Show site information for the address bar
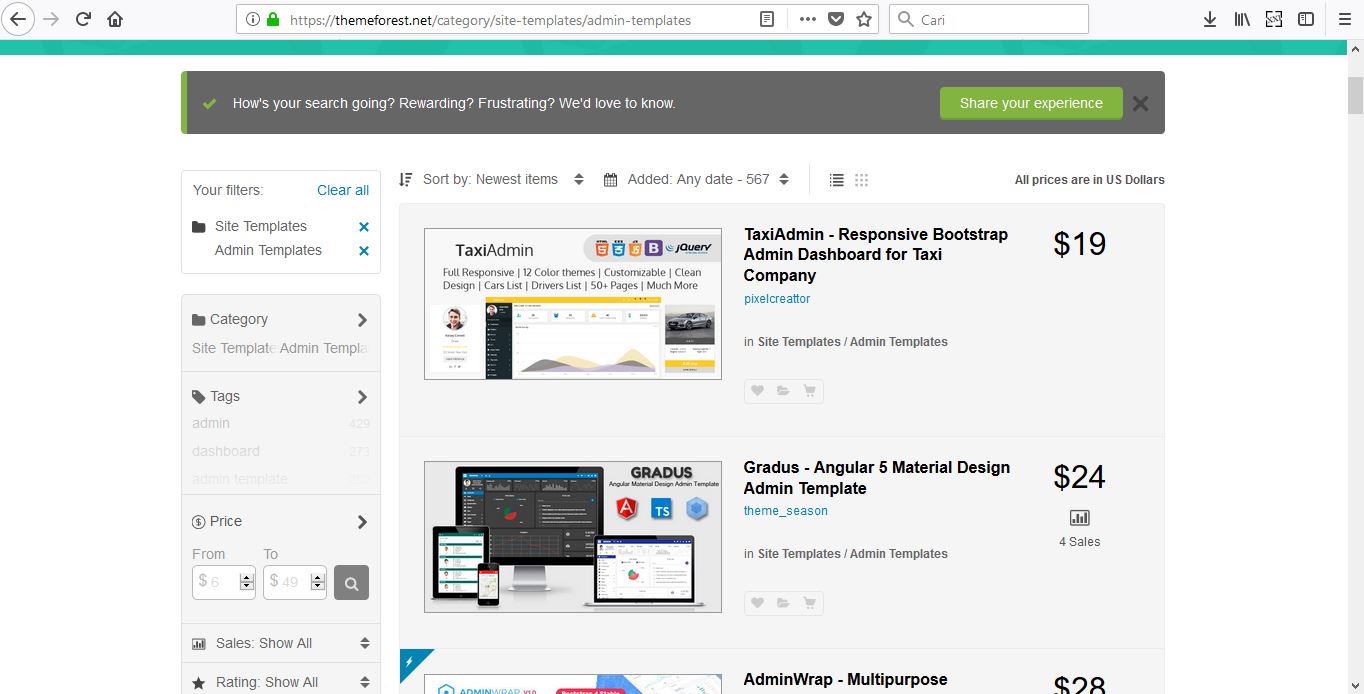The image size is (1364, 694). point(251,19)
